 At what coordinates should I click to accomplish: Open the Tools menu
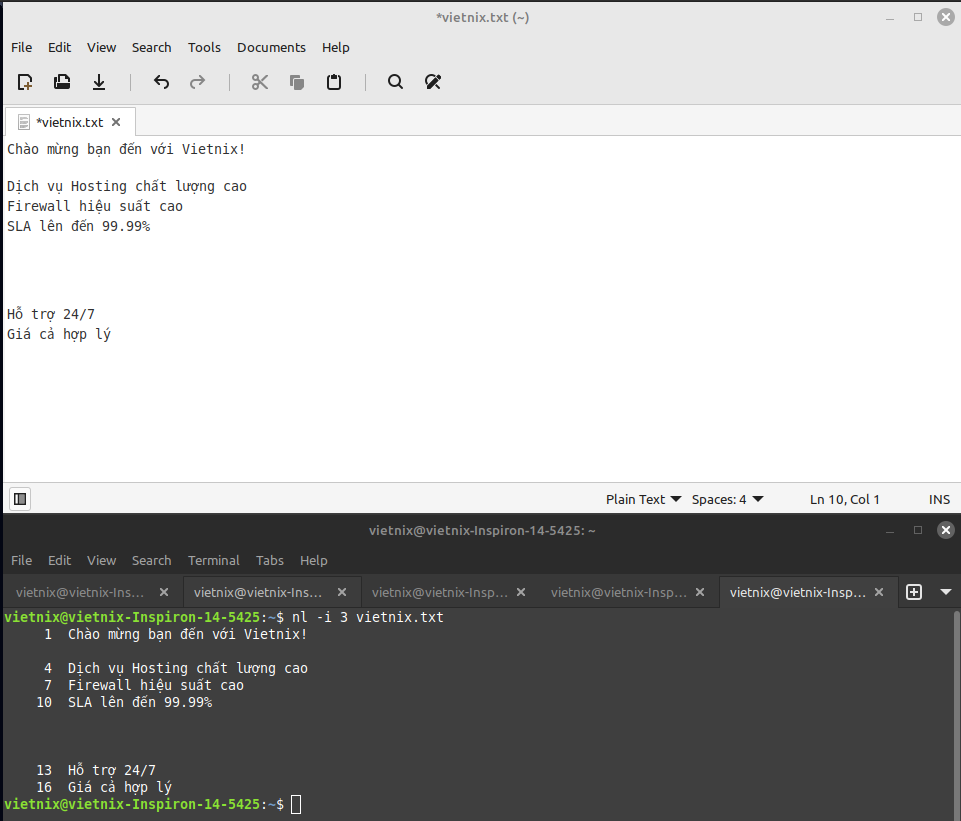[x=204, y=47]
